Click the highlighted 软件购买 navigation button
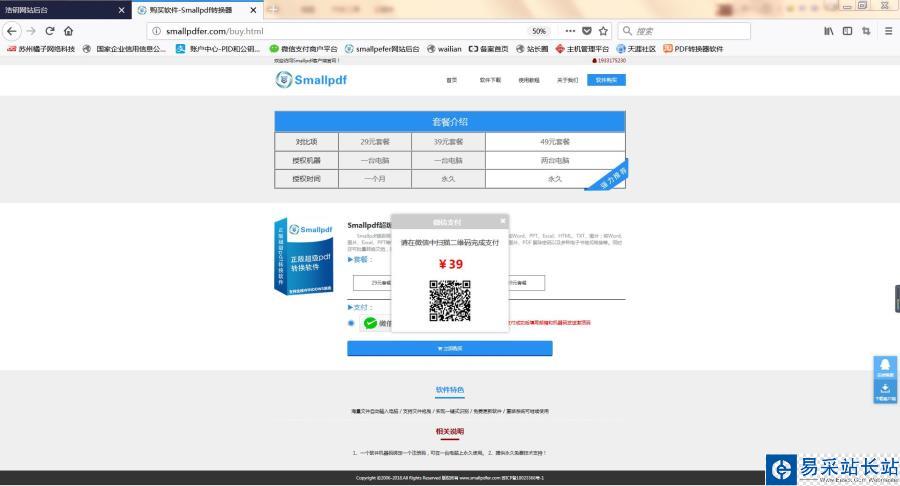The image size is (900, 486). tap(606, 80)
